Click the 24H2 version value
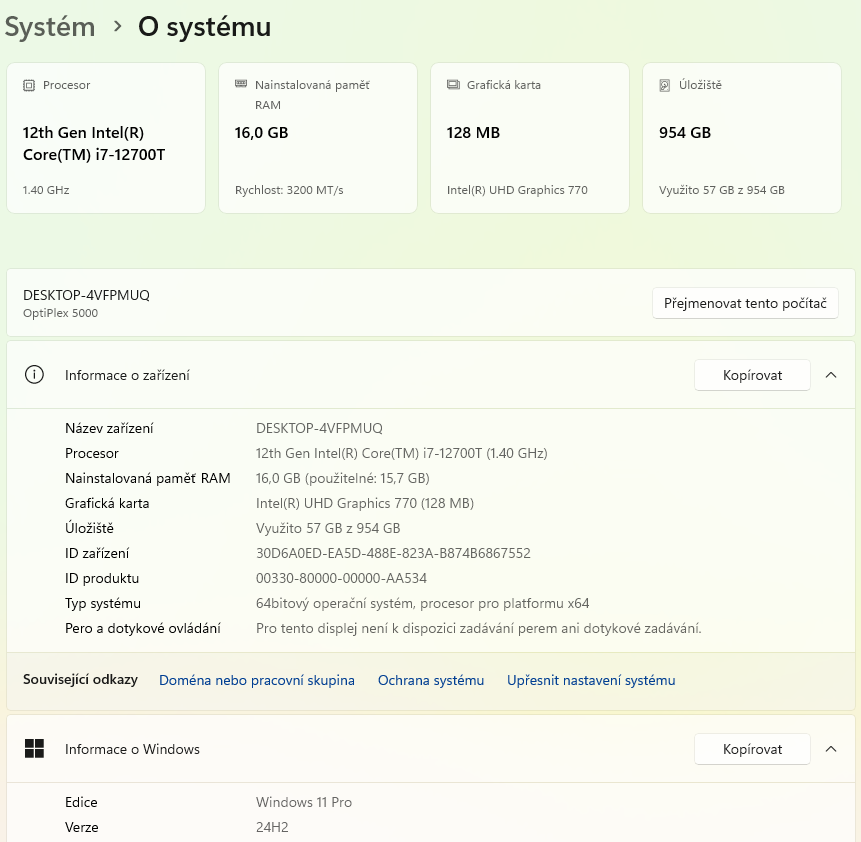This screenshot has width=861, height=842. click(272, 827)
